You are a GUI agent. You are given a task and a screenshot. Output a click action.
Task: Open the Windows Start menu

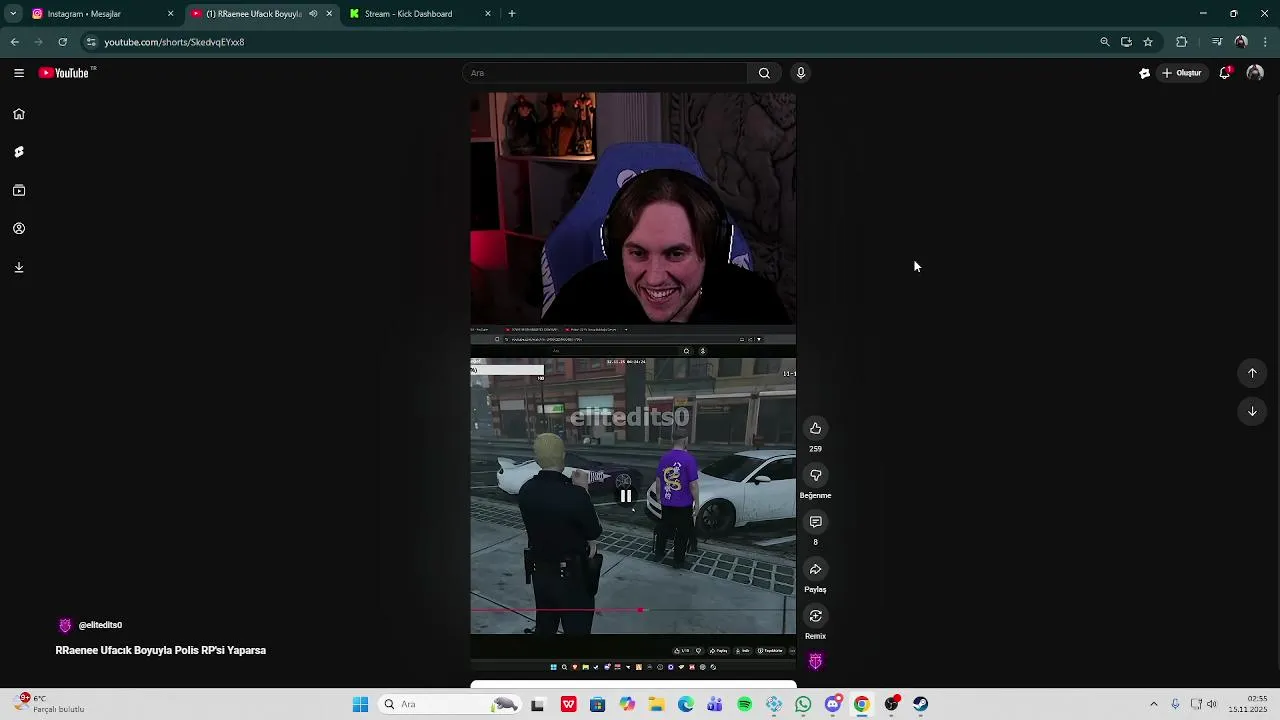point(361,704)
